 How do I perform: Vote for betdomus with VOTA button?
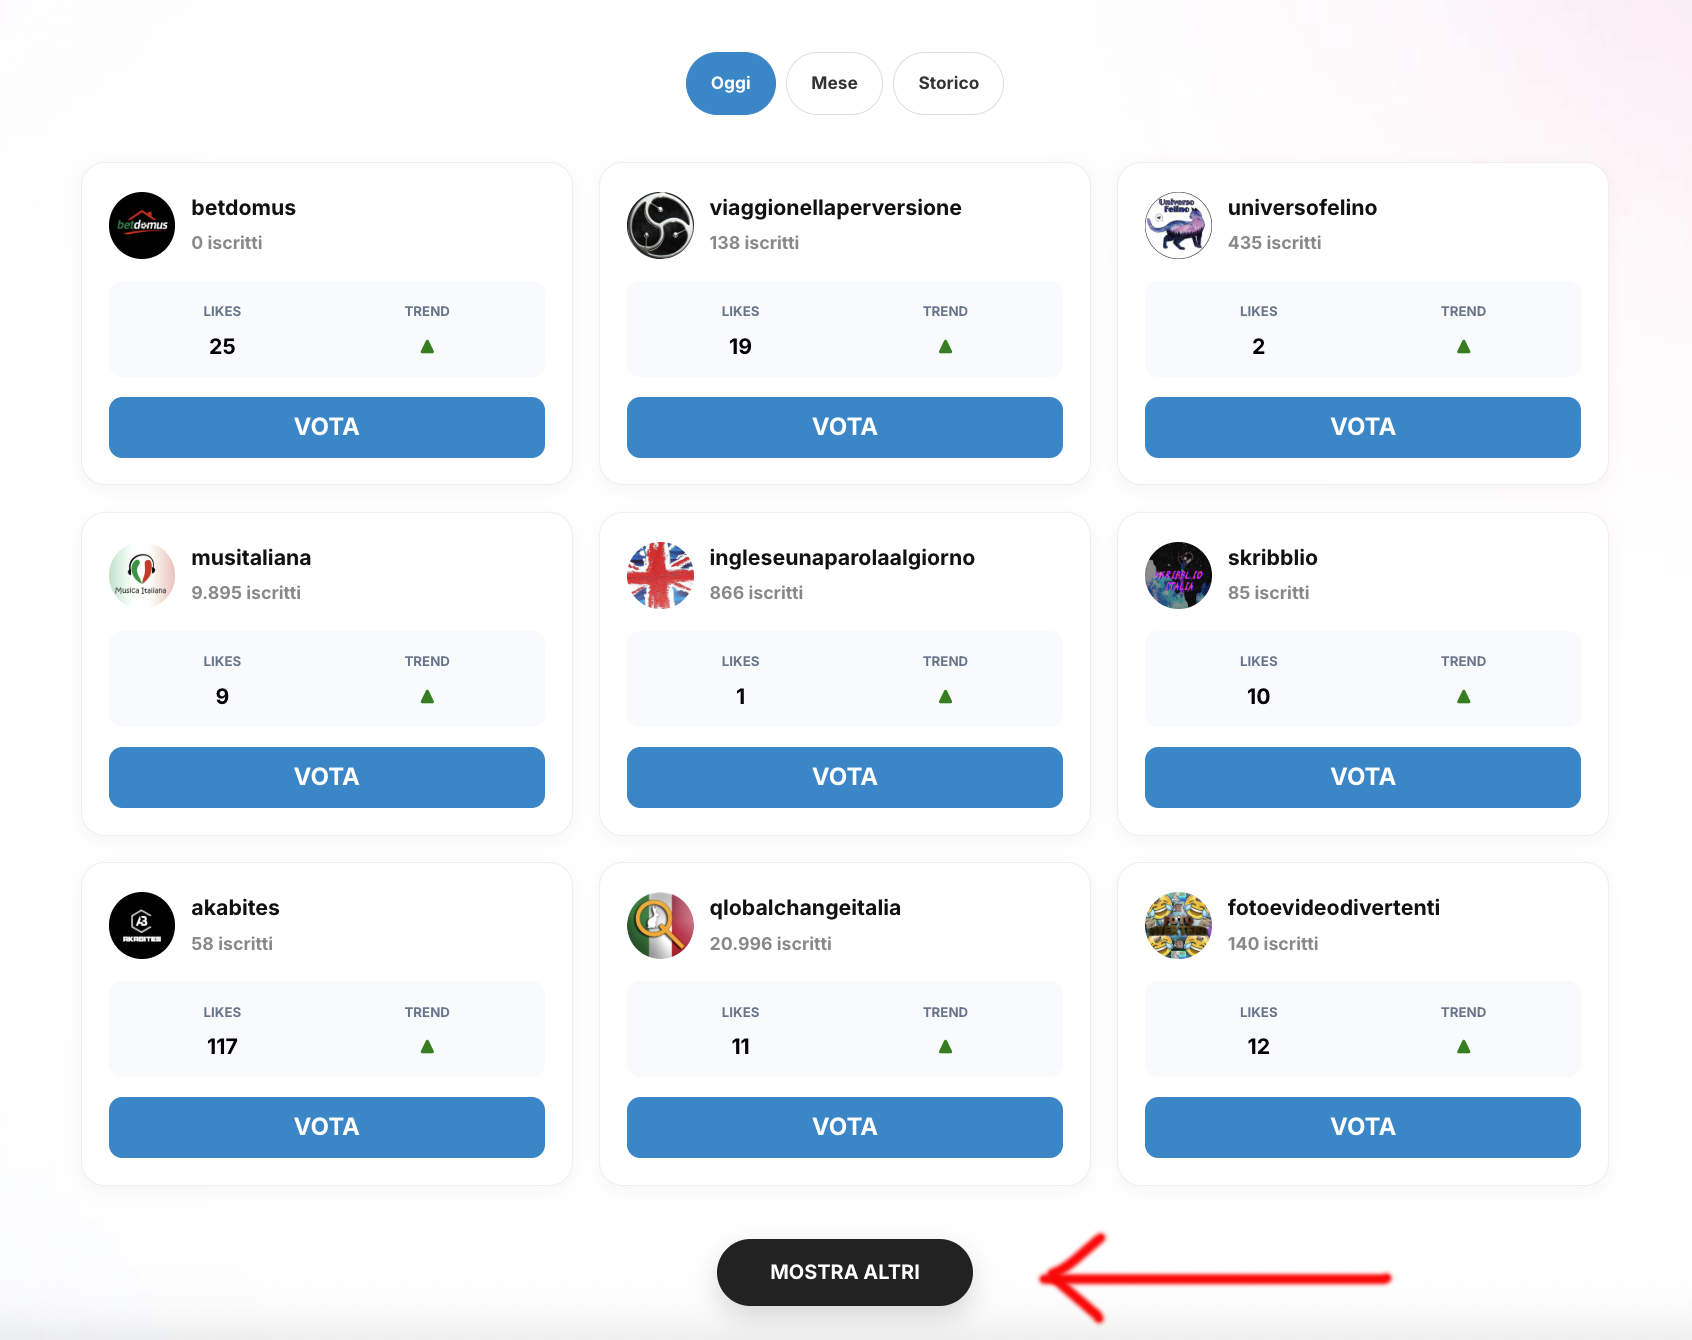point(327,427)
